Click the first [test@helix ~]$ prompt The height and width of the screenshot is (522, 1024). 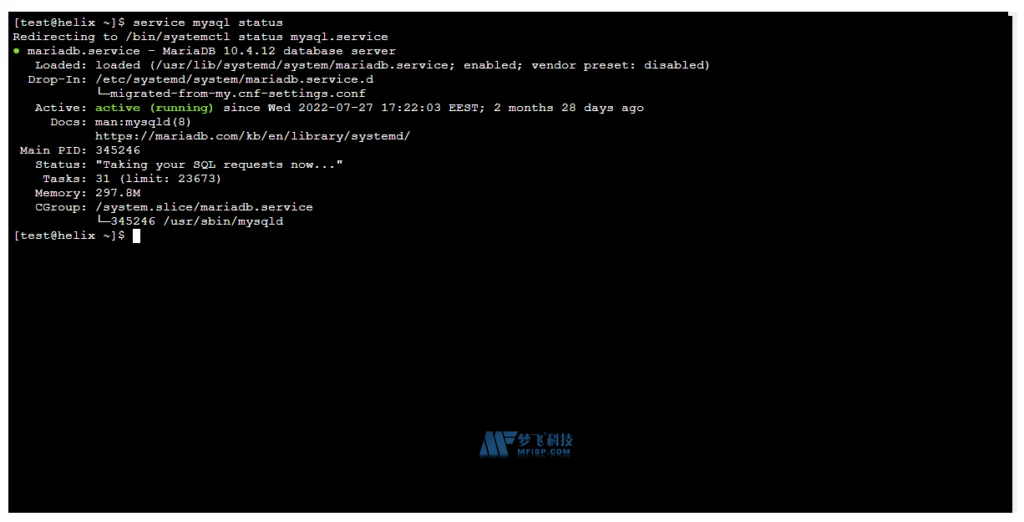[69, 23]
